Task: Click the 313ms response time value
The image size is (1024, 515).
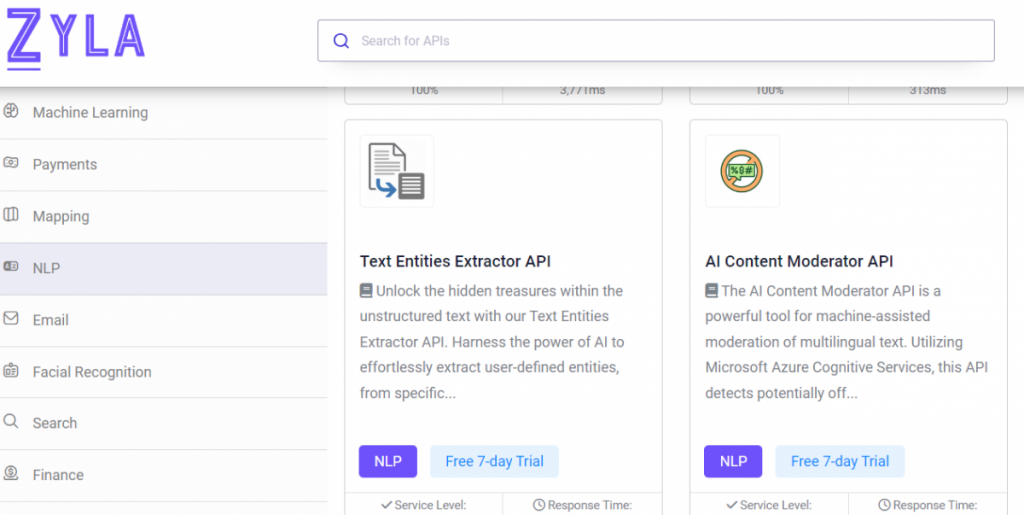Action: point(927,91)
